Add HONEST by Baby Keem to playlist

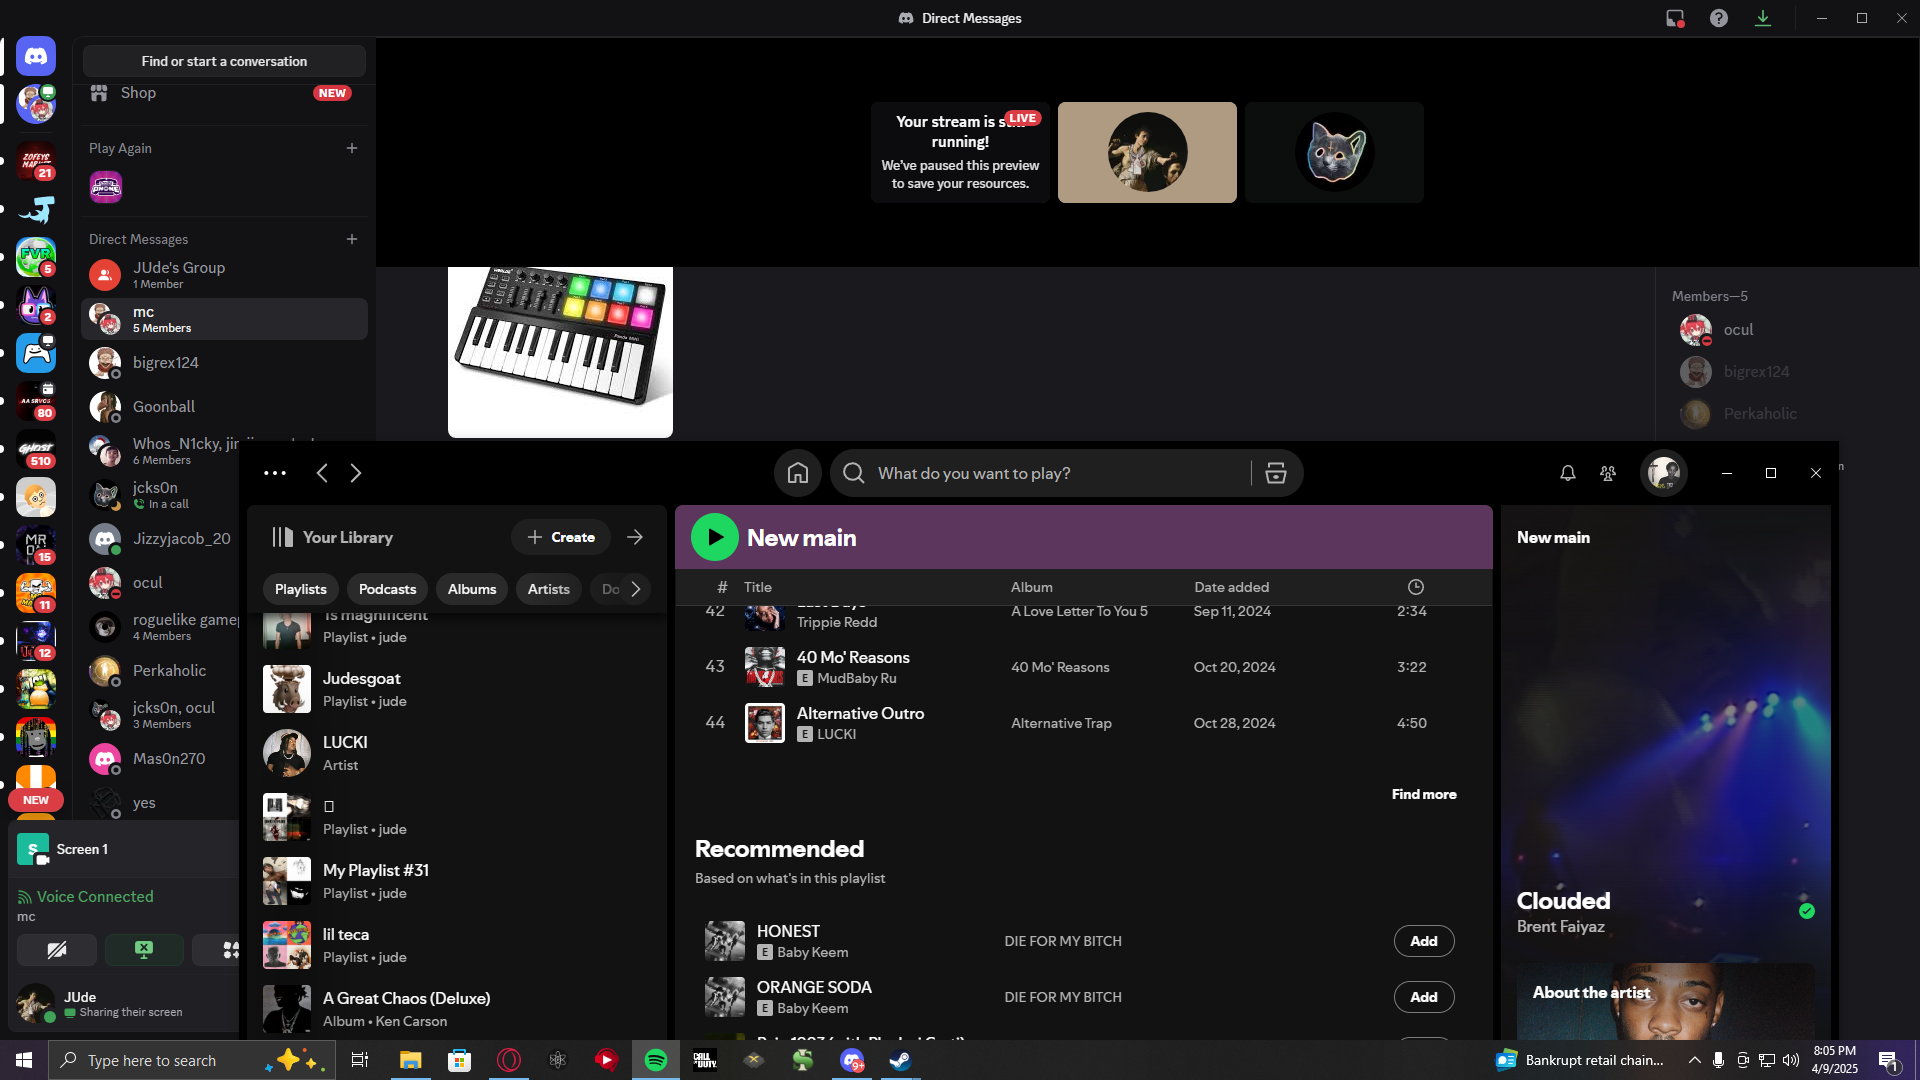click(1424, 941)
